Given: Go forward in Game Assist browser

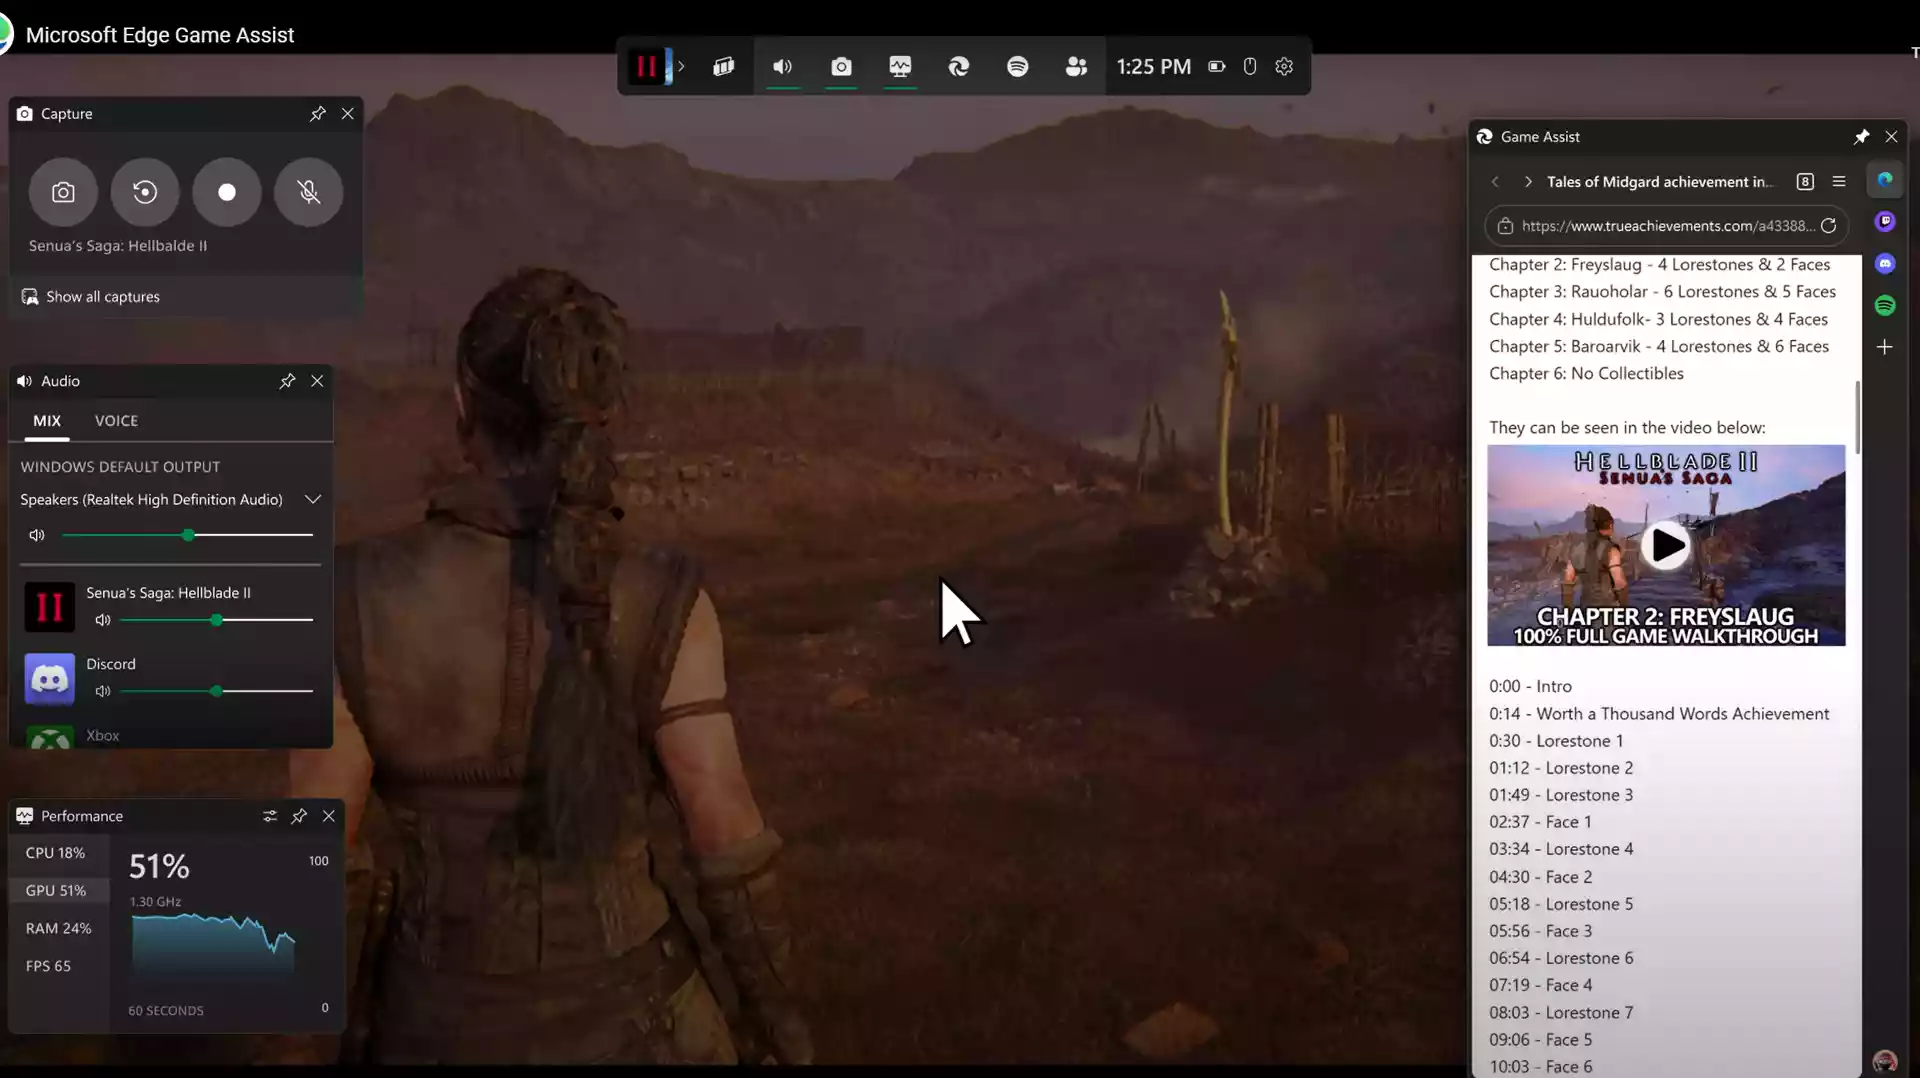Looking at the screenshot, I should (x=1528, y=182).
